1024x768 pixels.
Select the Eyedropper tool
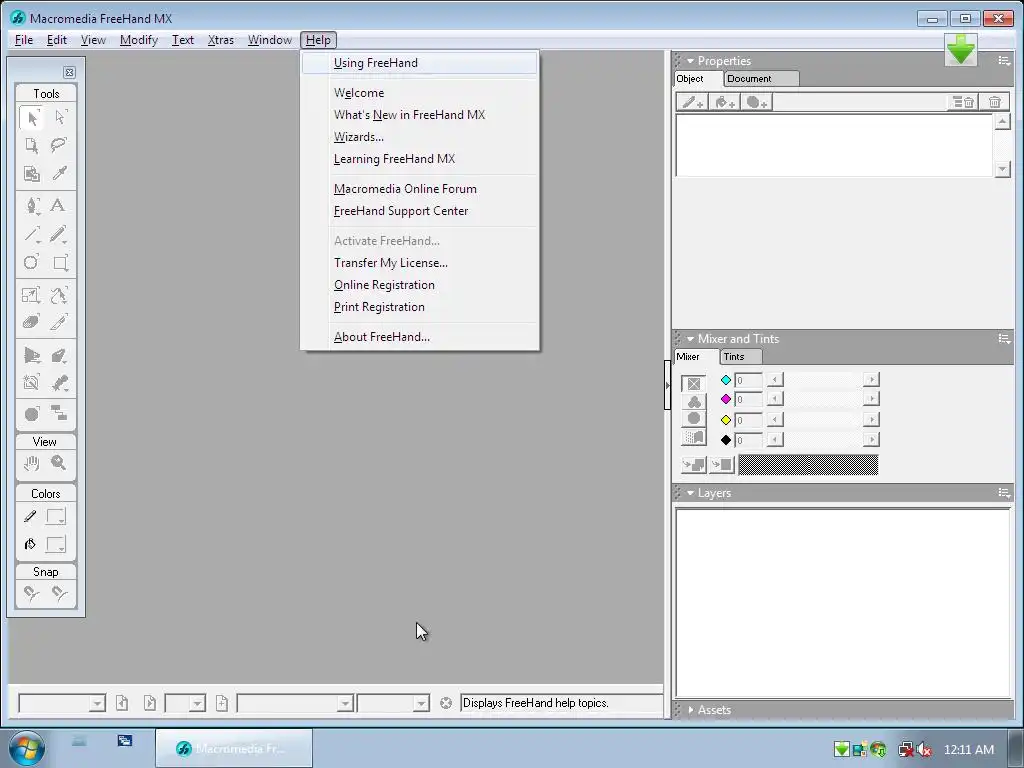point(60,173)
